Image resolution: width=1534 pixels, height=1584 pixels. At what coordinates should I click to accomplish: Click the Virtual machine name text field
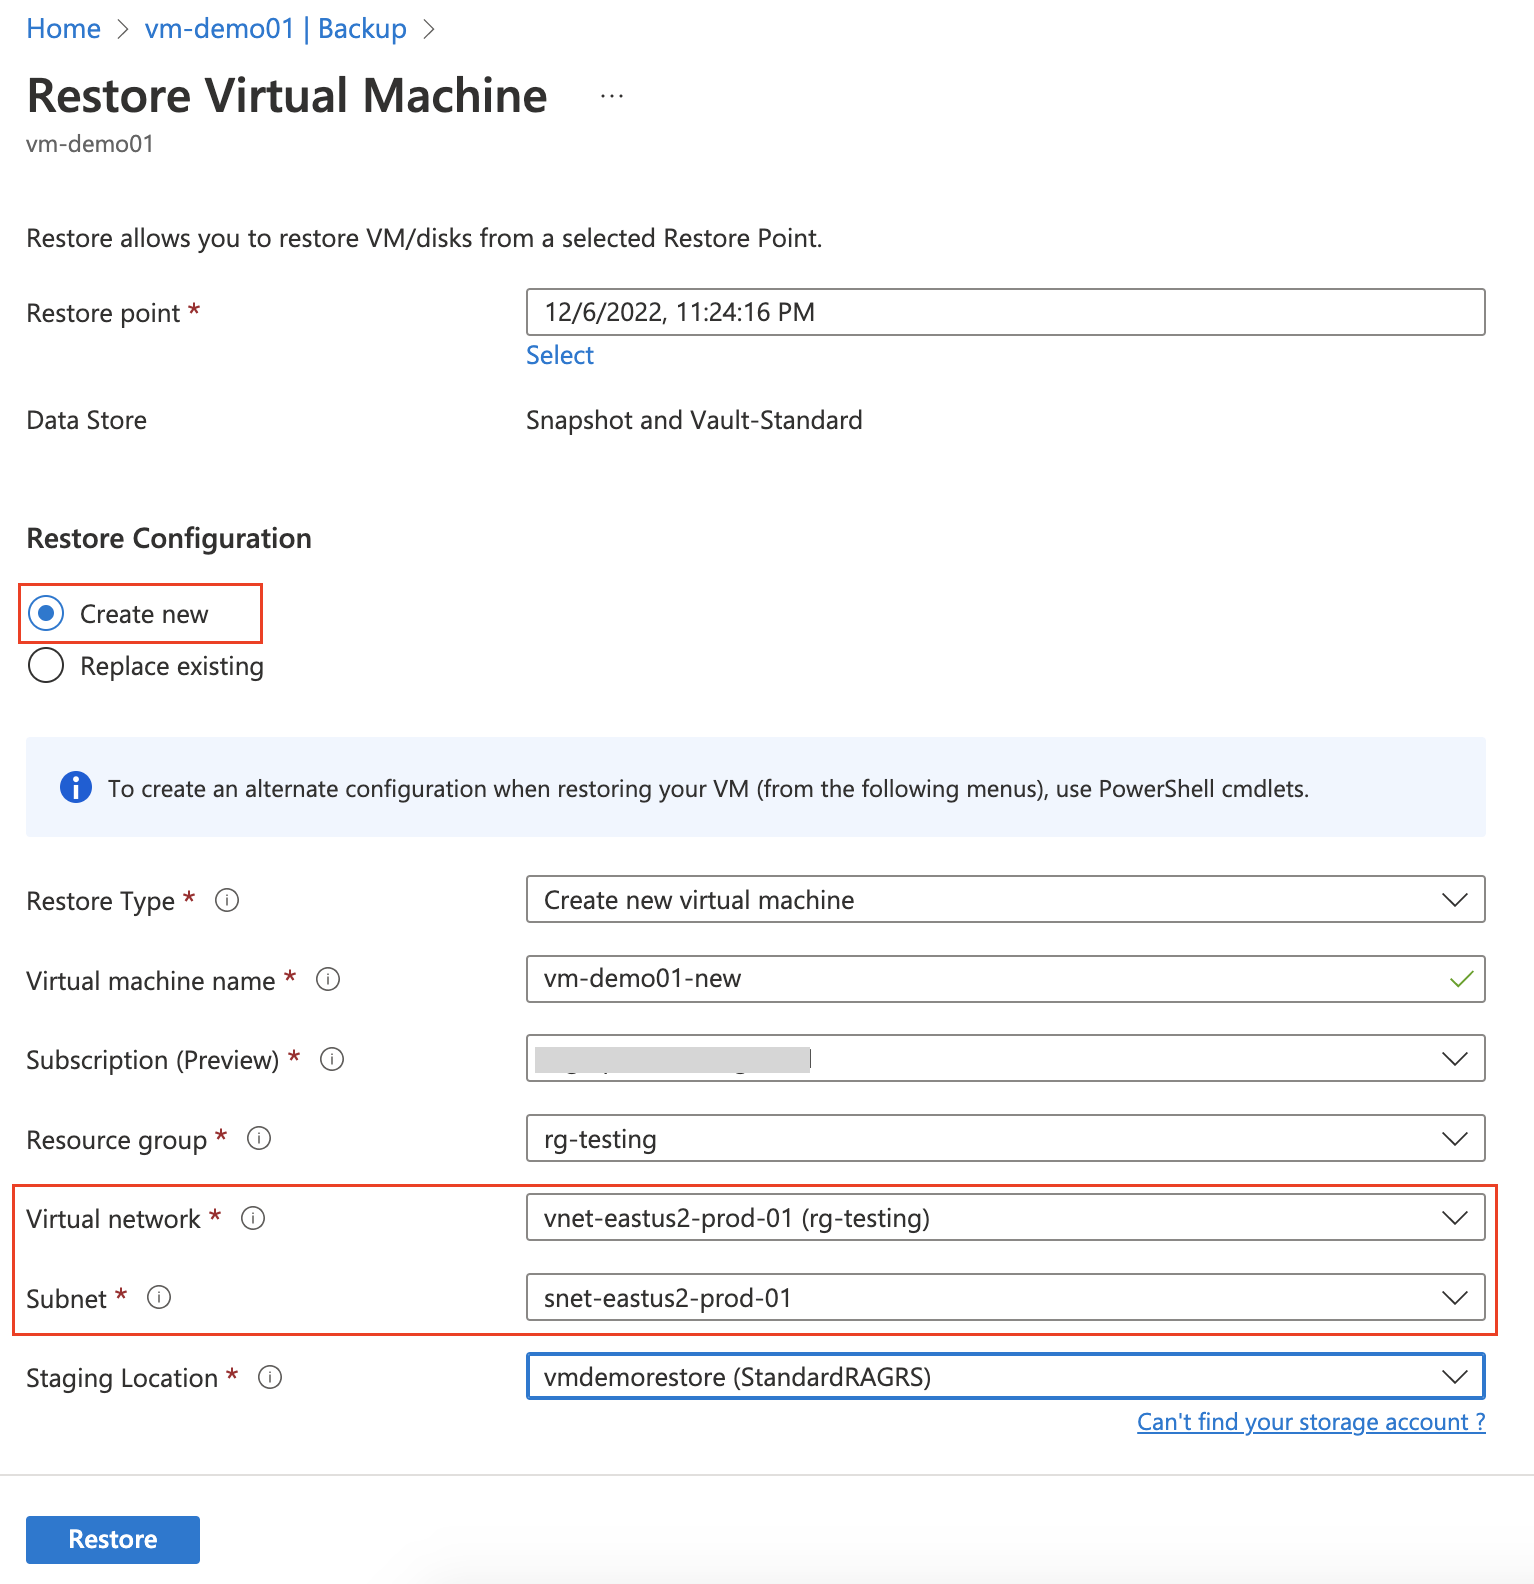pos(985,979)
